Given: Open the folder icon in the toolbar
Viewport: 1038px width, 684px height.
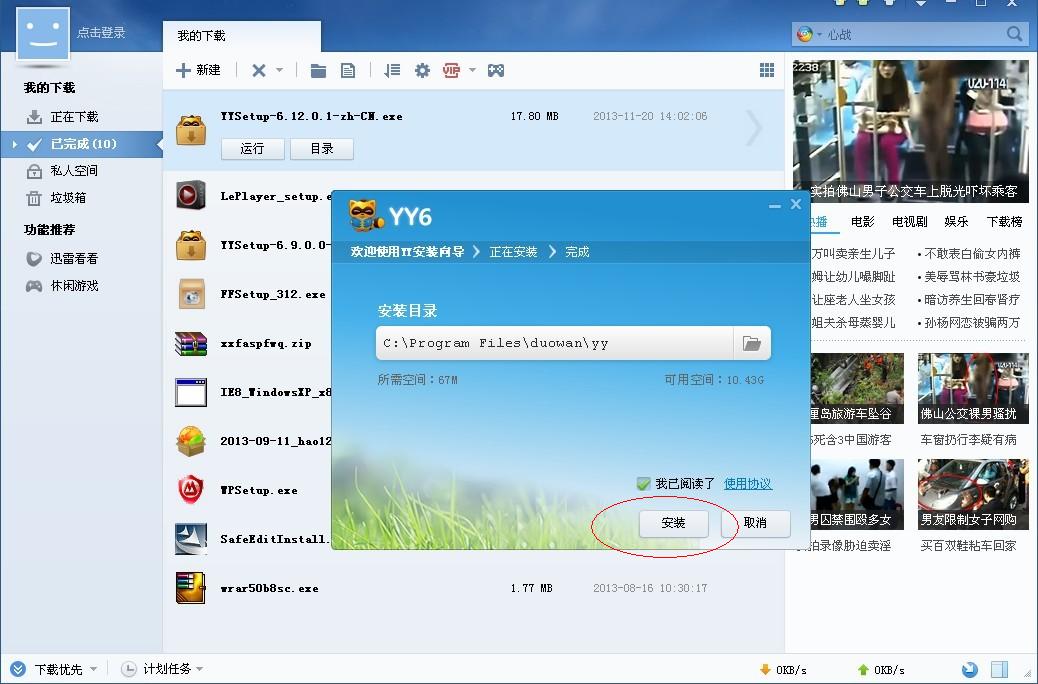Looking at the screenshot, I should (x=318, y=70).
